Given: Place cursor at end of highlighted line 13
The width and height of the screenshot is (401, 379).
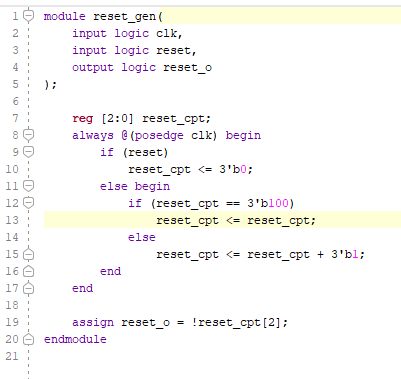Looking at the screenshot, I should point(316,220).
